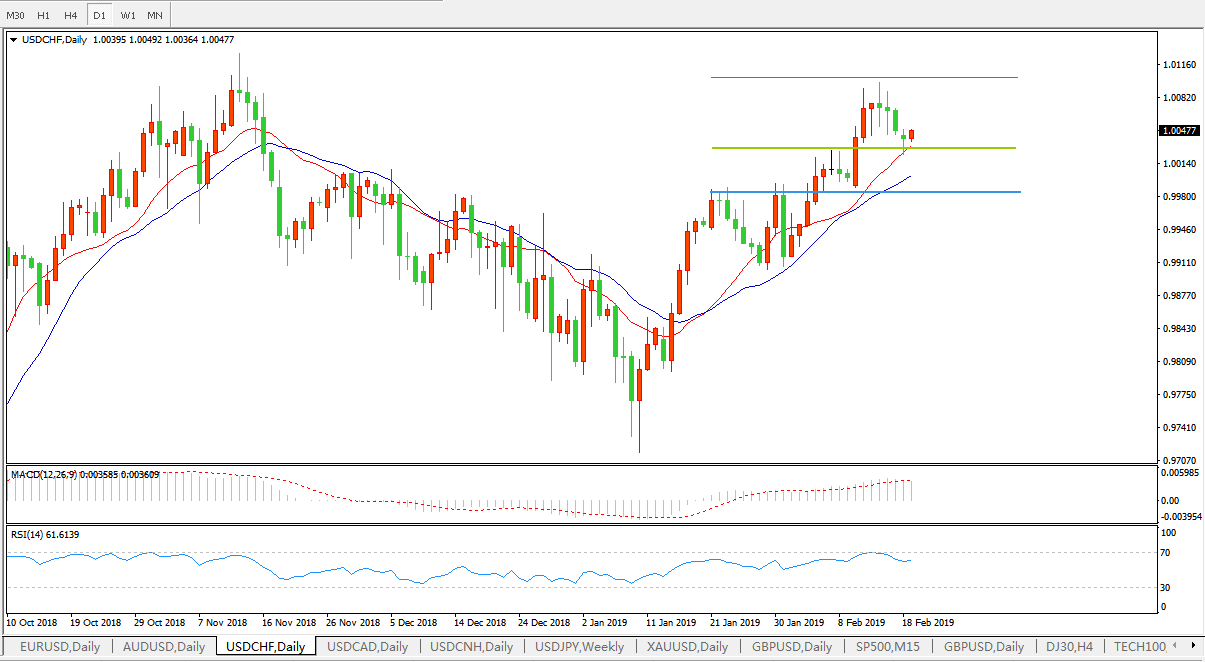Select the H1 timeframe button
Viewport: 1205px width, 662px height.
pyautogui.click(x=43, y=15)
